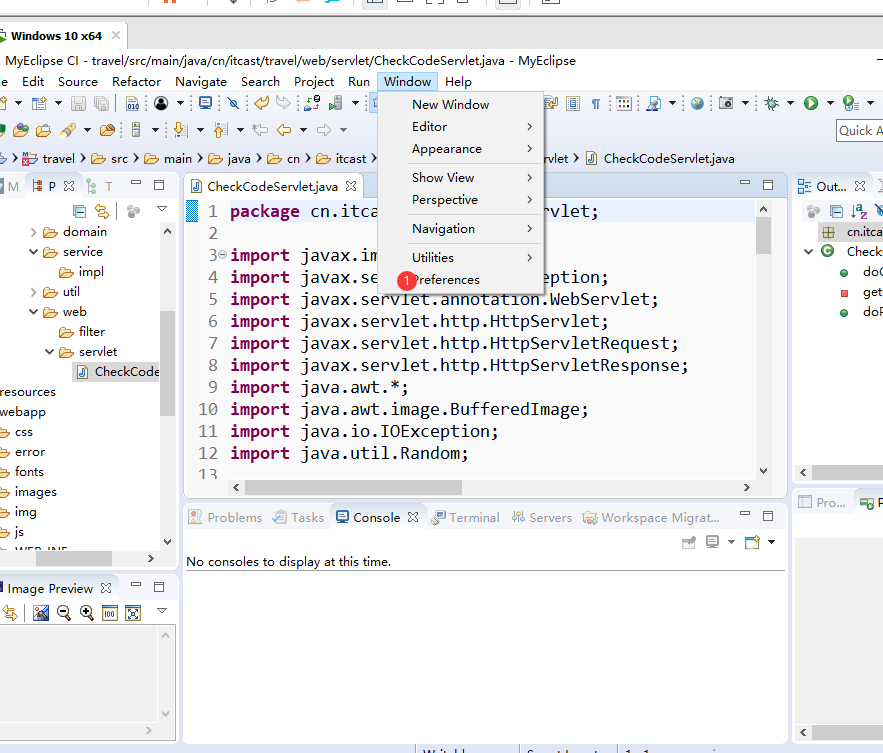883x753 pixels.
Task: Click the Next Annotation down arrow icon
Action: coord(180,130)
